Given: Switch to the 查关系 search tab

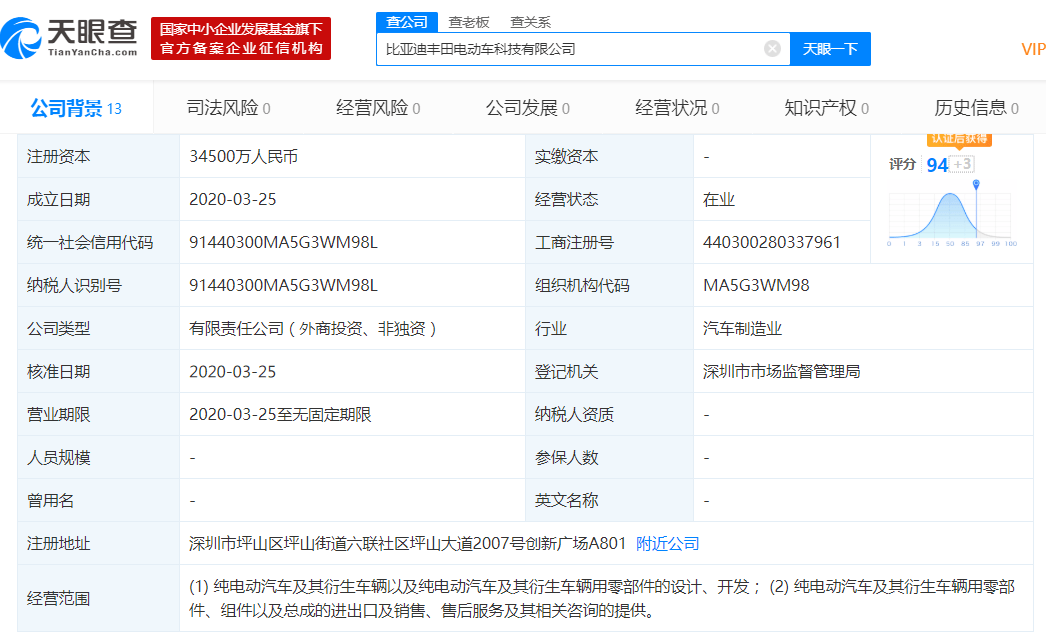Looking at the screenshot, I should pyautogui.click(x=530, y=22).
